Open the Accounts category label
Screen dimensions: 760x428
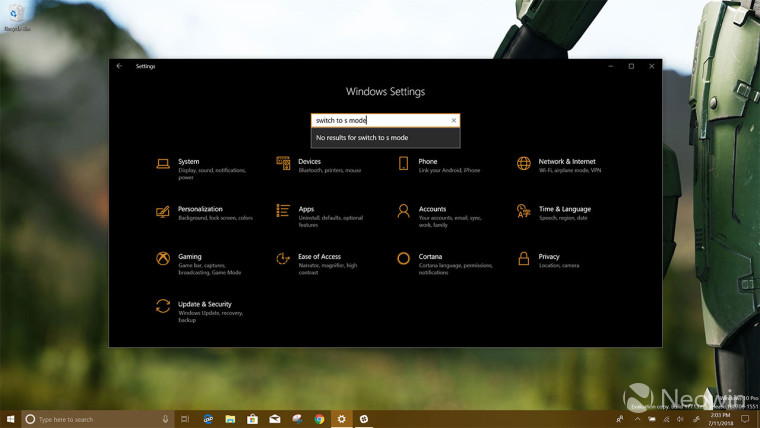pyautogui.click(x=432, y=209)
